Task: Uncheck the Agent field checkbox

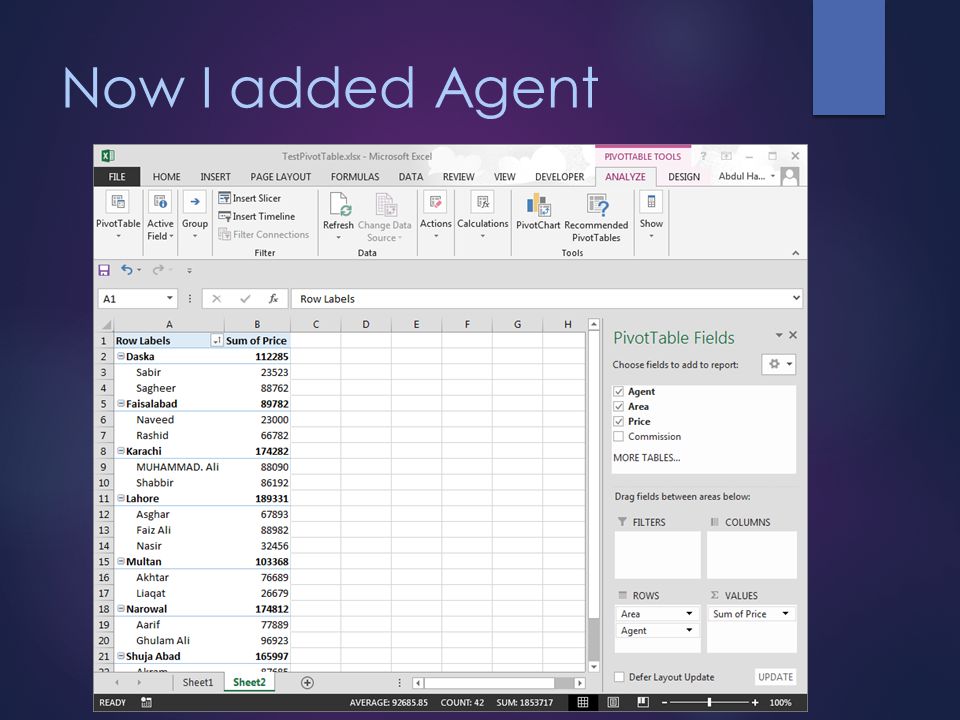Action: click(619, 391)
